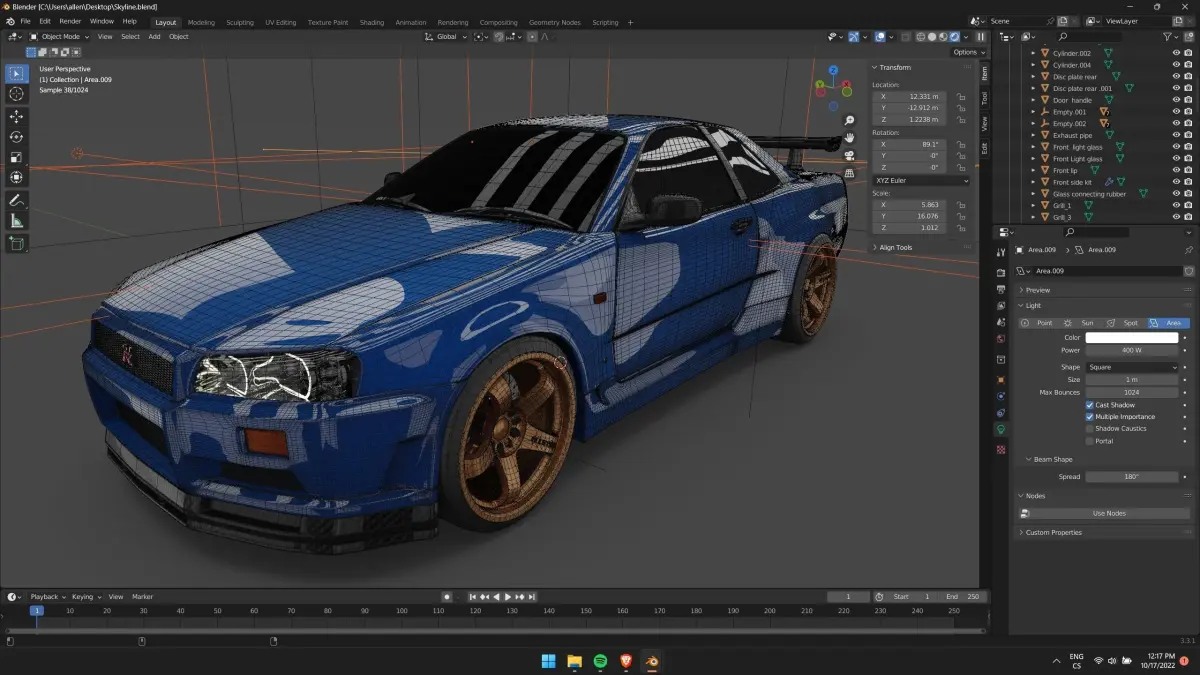The width and height of the screenshot is (1200, 675).
Task: Click the Blender icon in the taskbar
Action: (x=651, y=661)
